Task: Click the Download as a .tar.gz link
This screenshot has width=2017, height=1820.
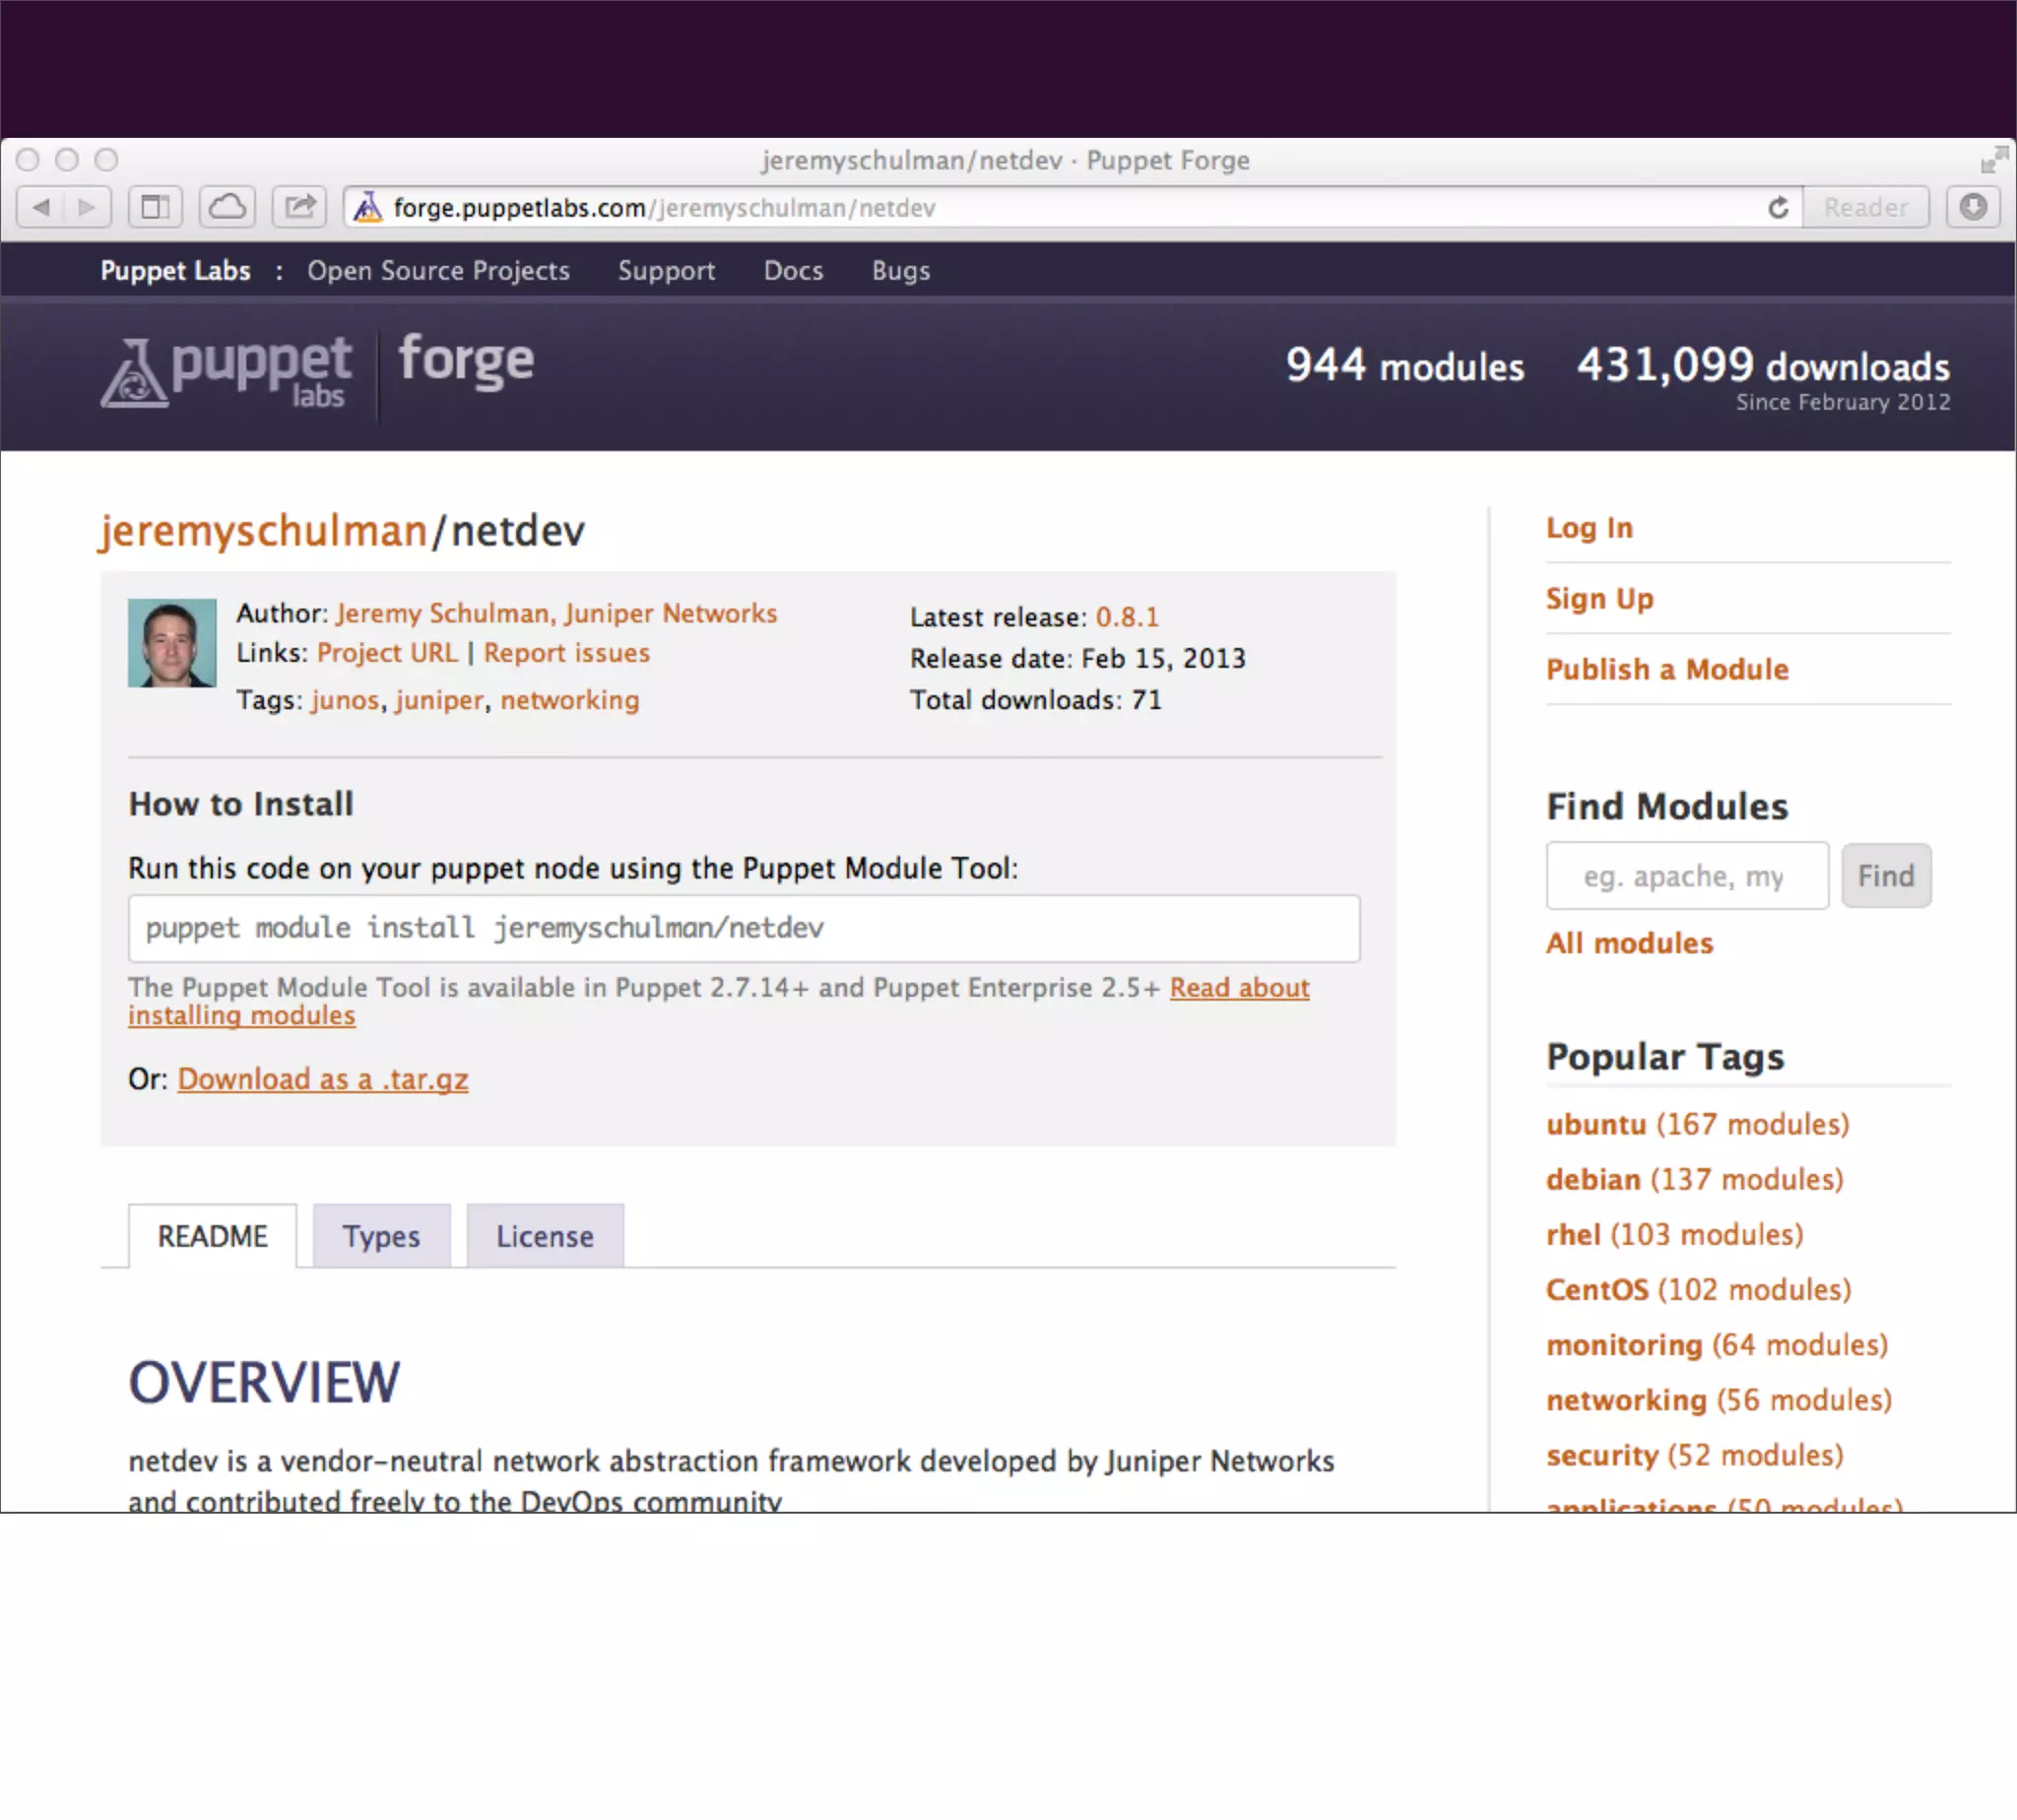Action: 323,1079
